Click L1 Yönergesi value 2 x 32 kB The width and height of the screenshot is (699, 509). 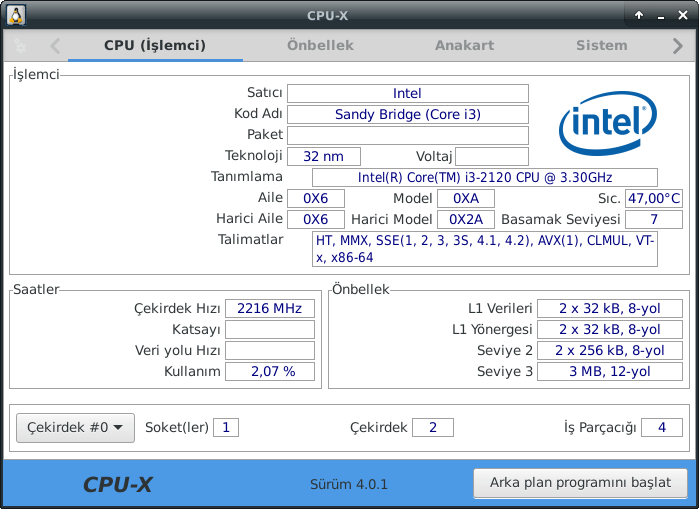pos(610,329)
